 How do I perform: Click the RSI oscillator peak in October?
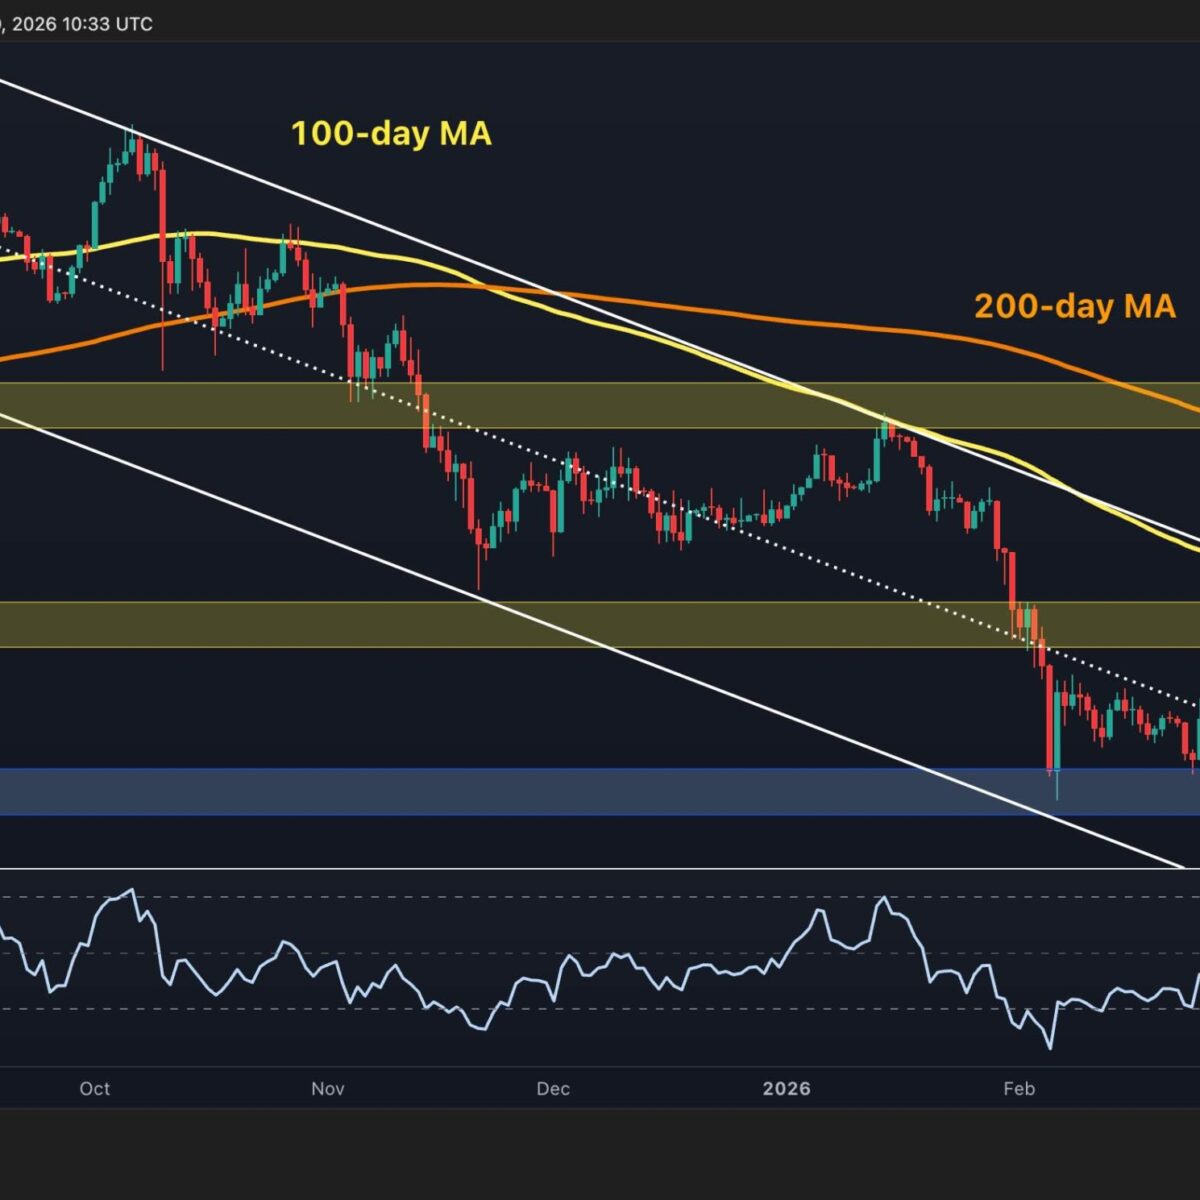tap(129, 889)
